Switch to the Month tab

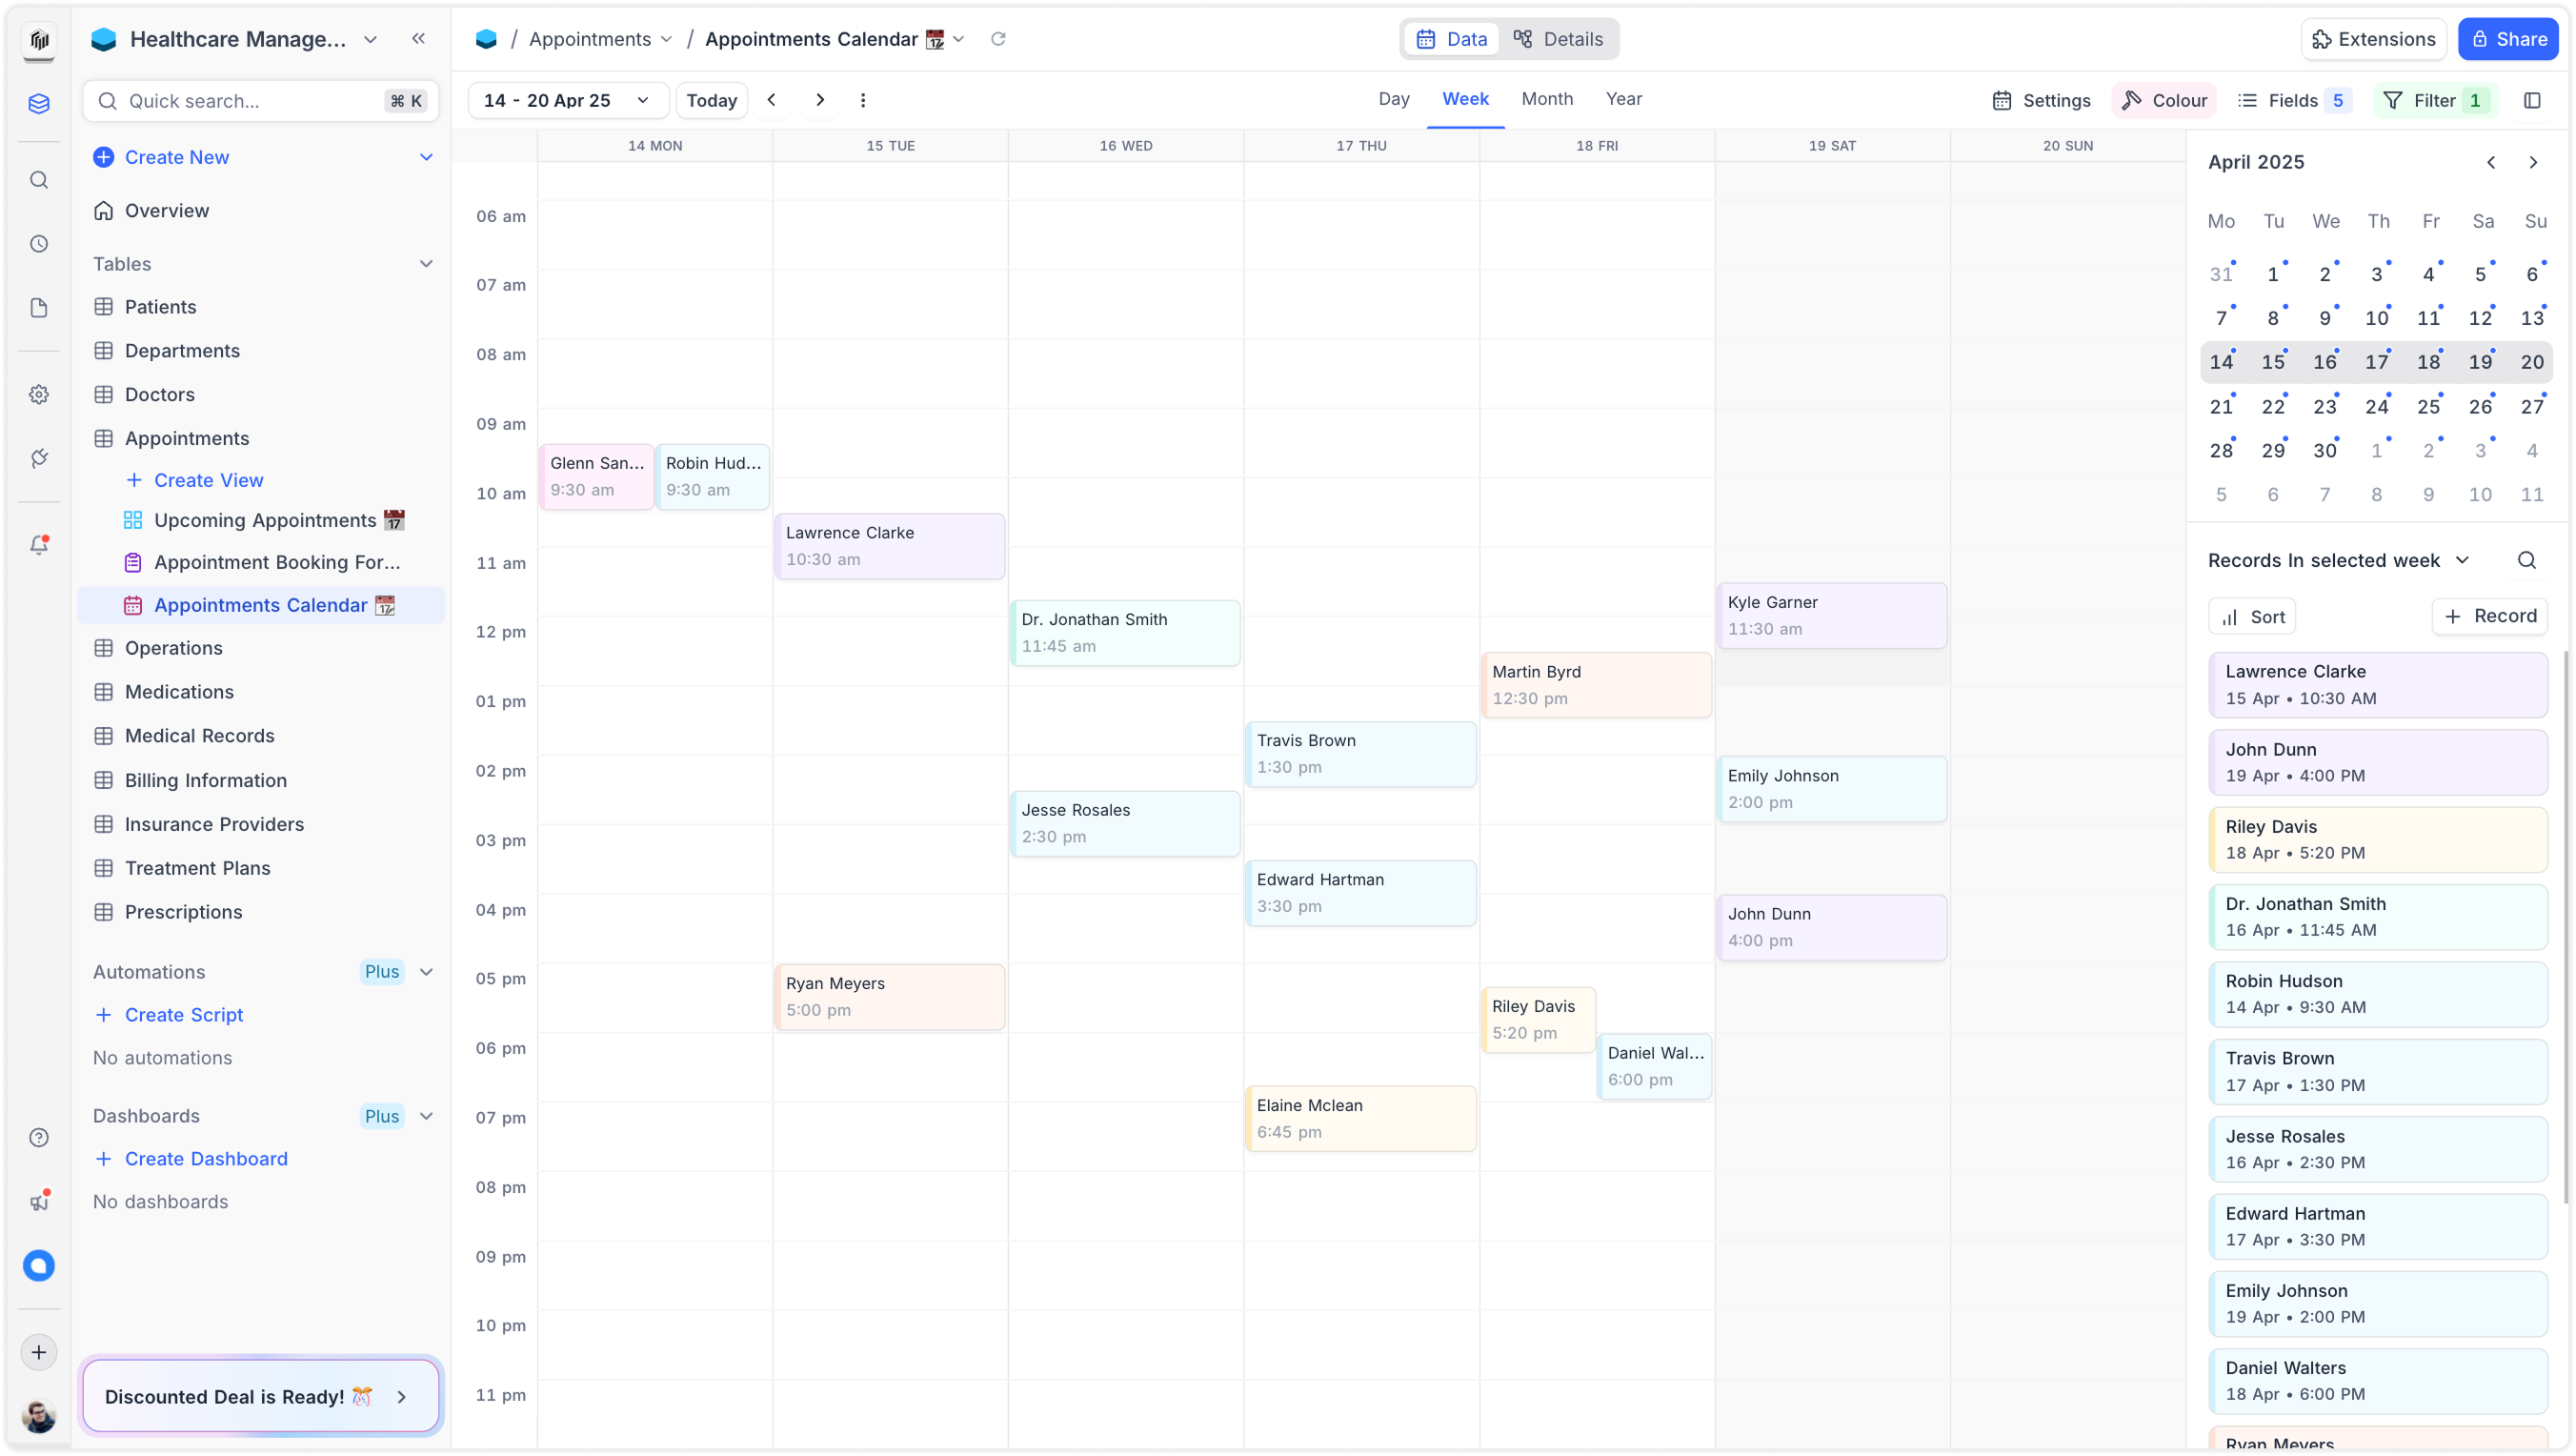(1546, 99)
